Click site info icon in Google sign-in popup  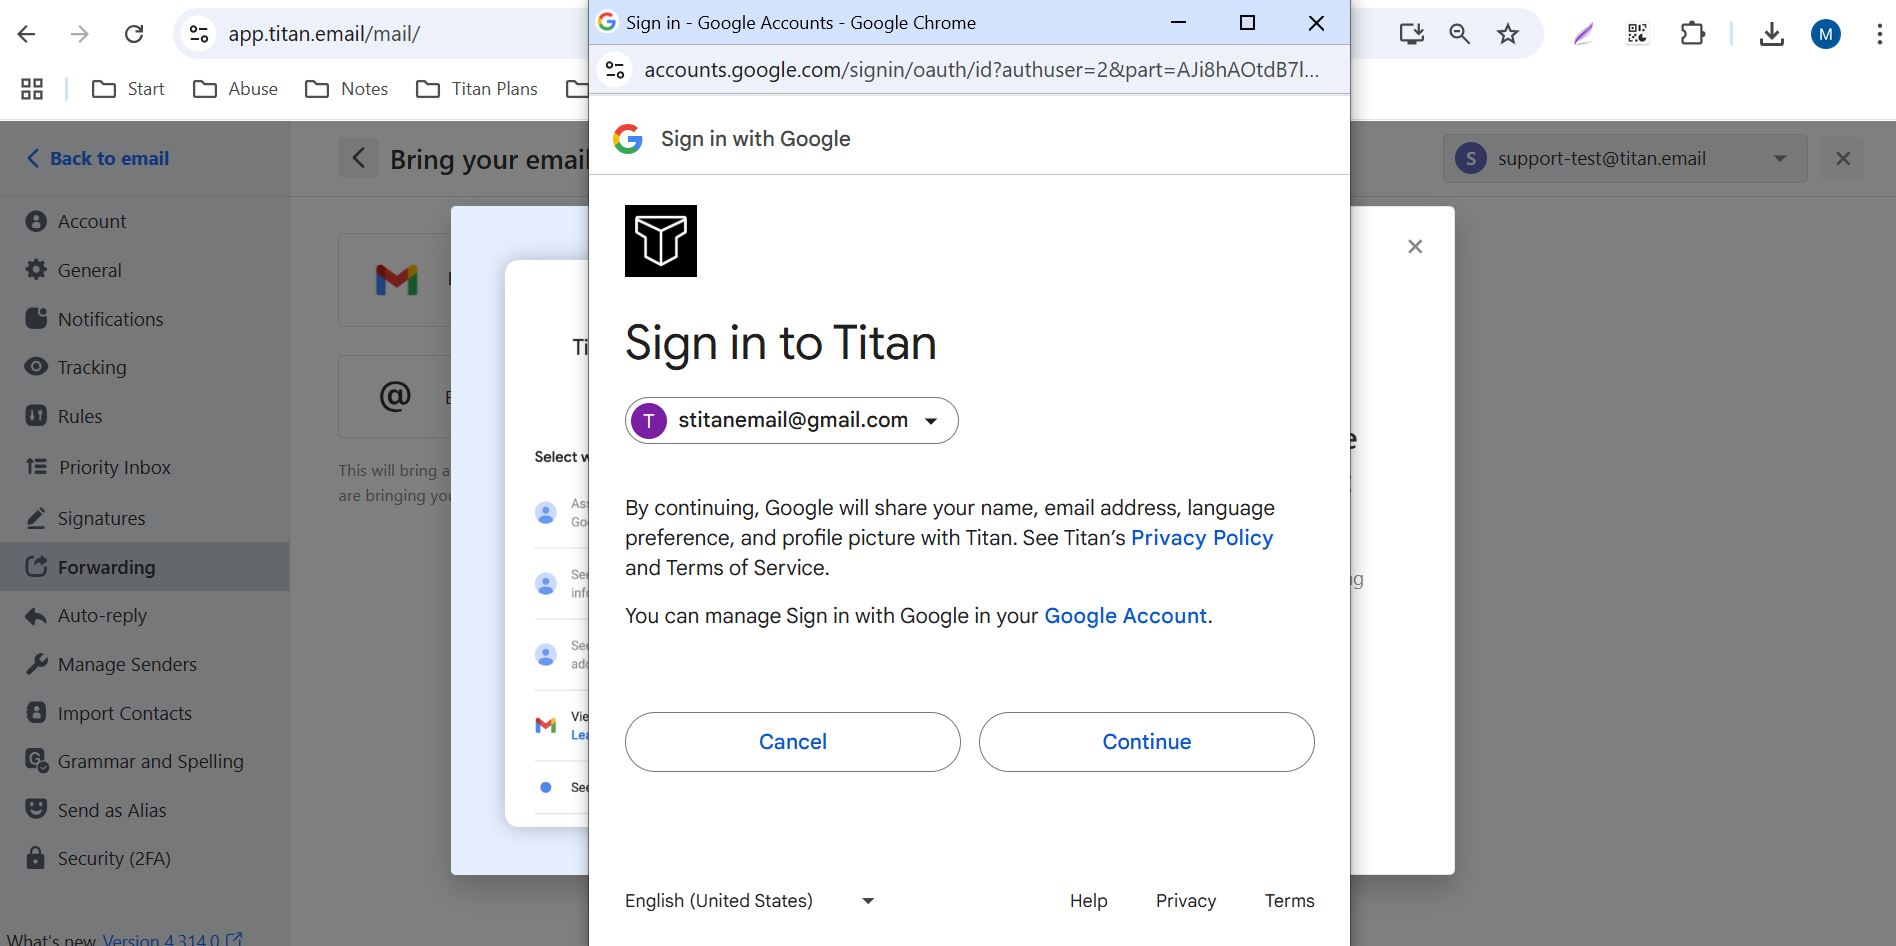coord(616,69)
